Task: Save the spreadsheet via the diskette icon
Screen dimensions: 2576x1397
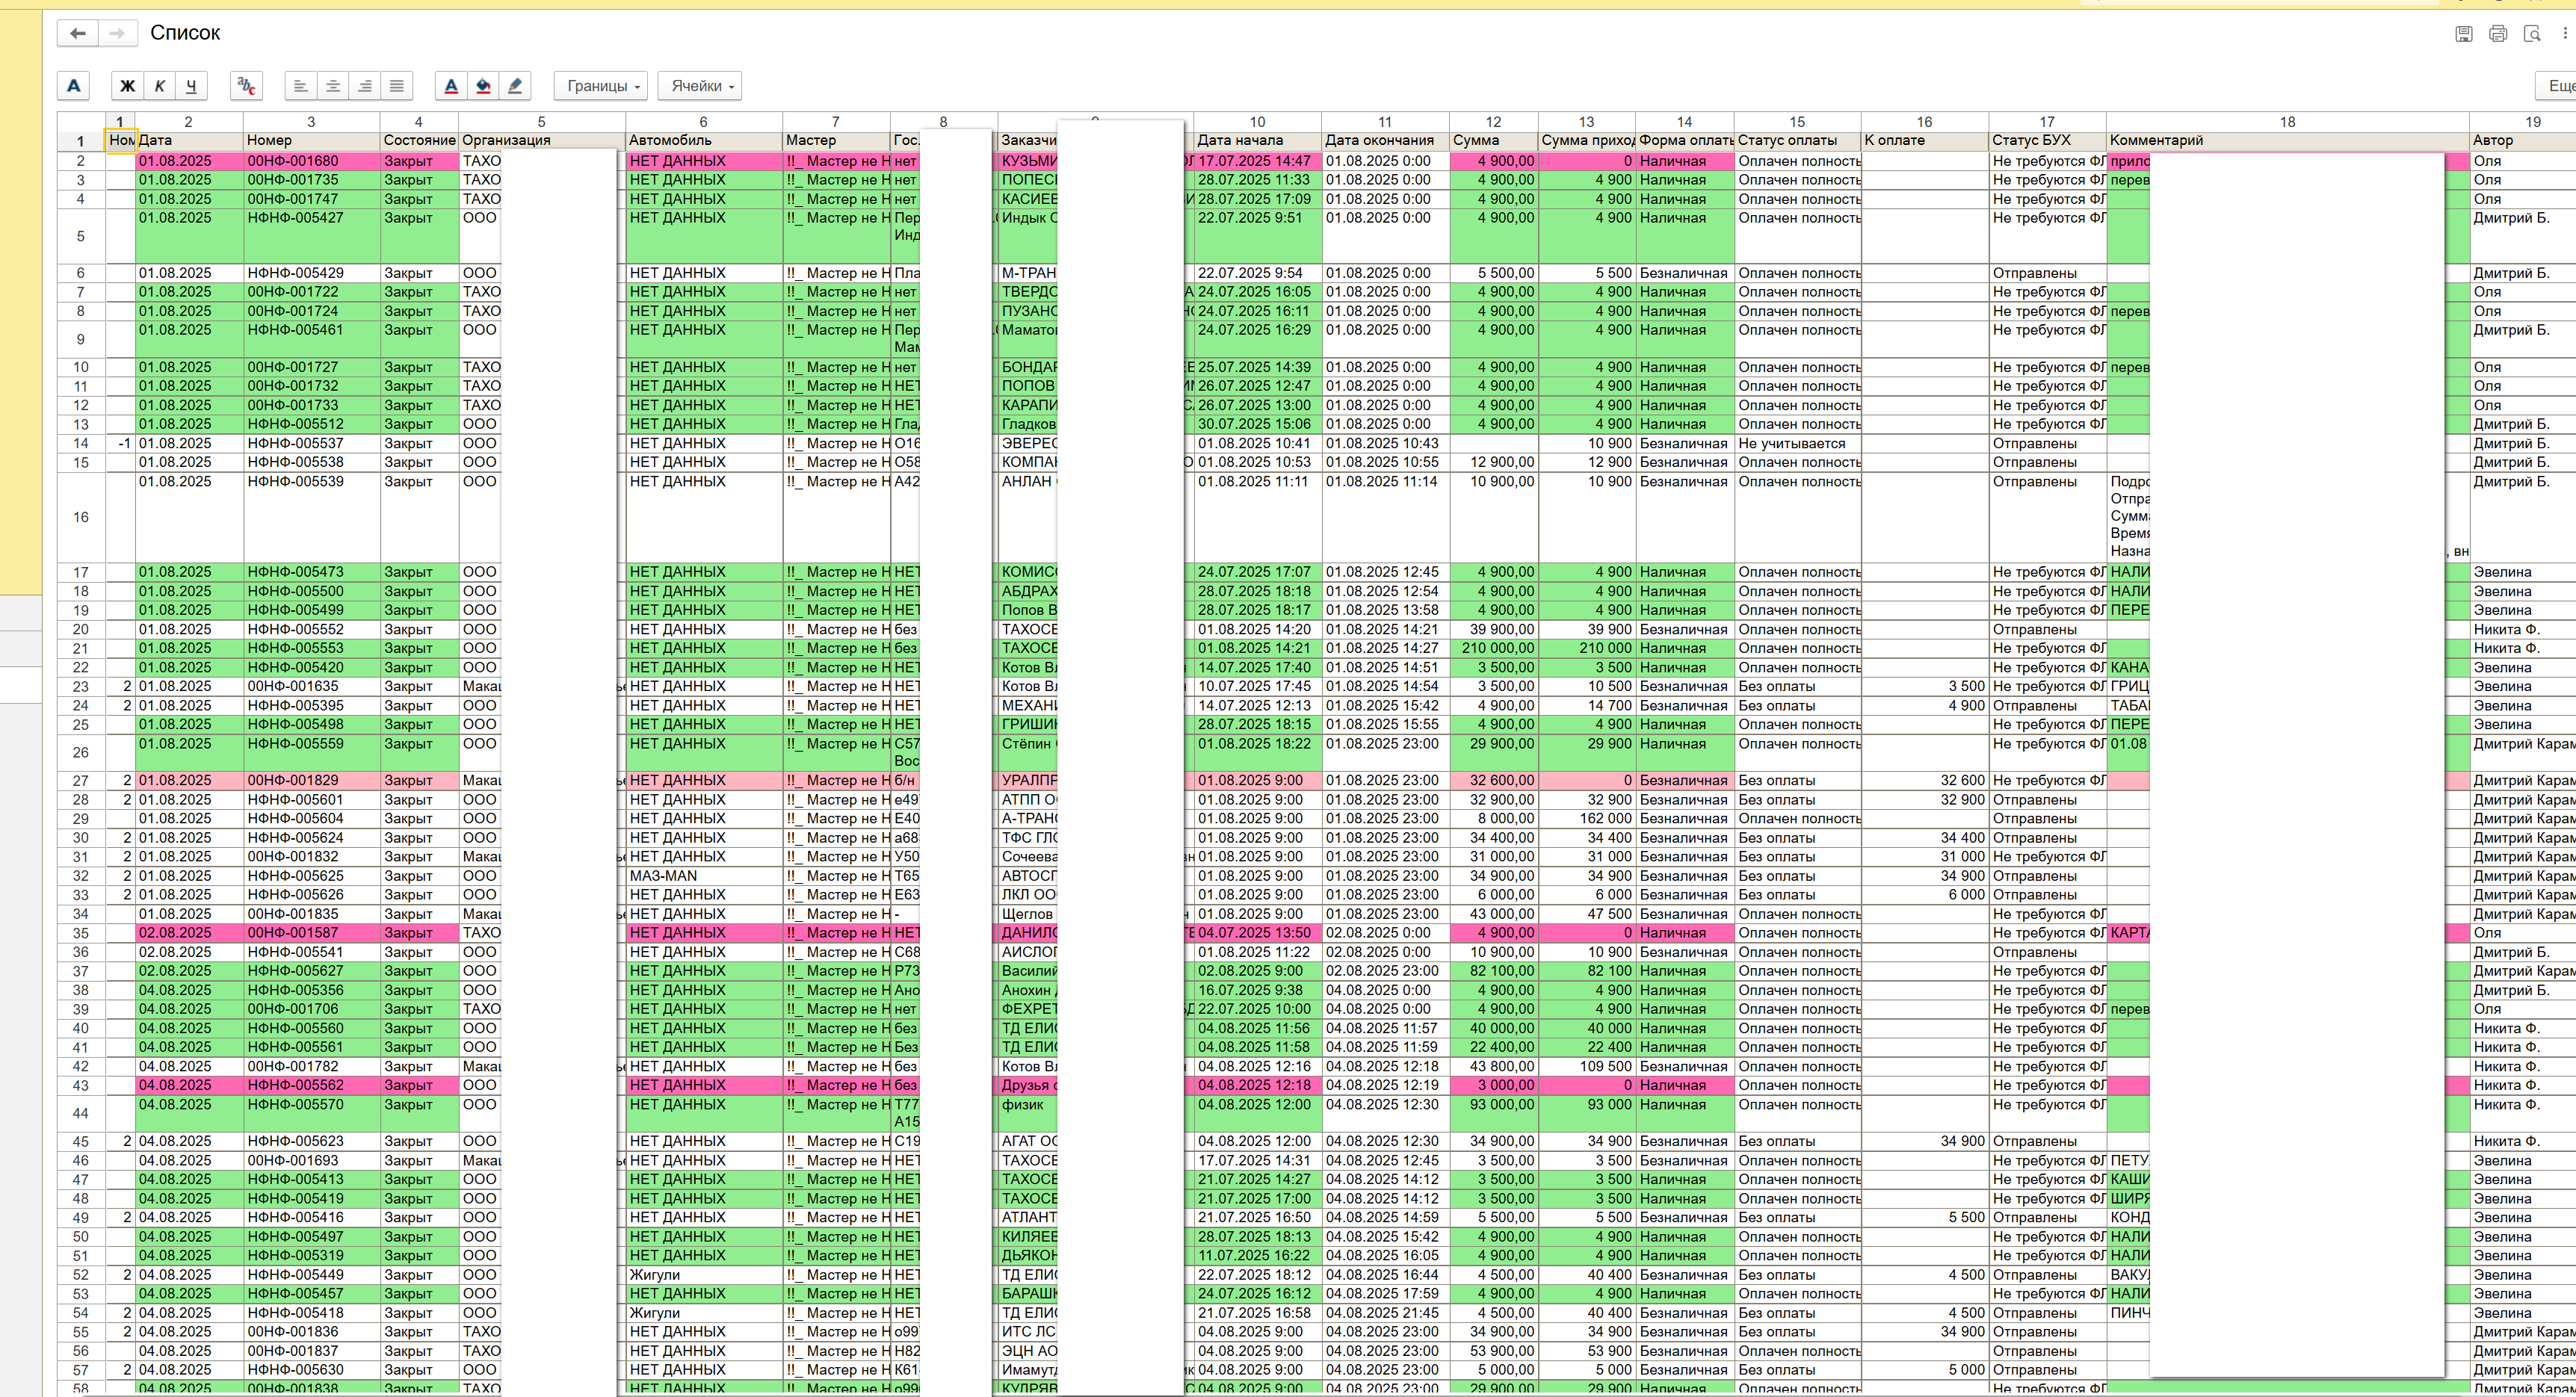Action: [x=2463, y=33]
